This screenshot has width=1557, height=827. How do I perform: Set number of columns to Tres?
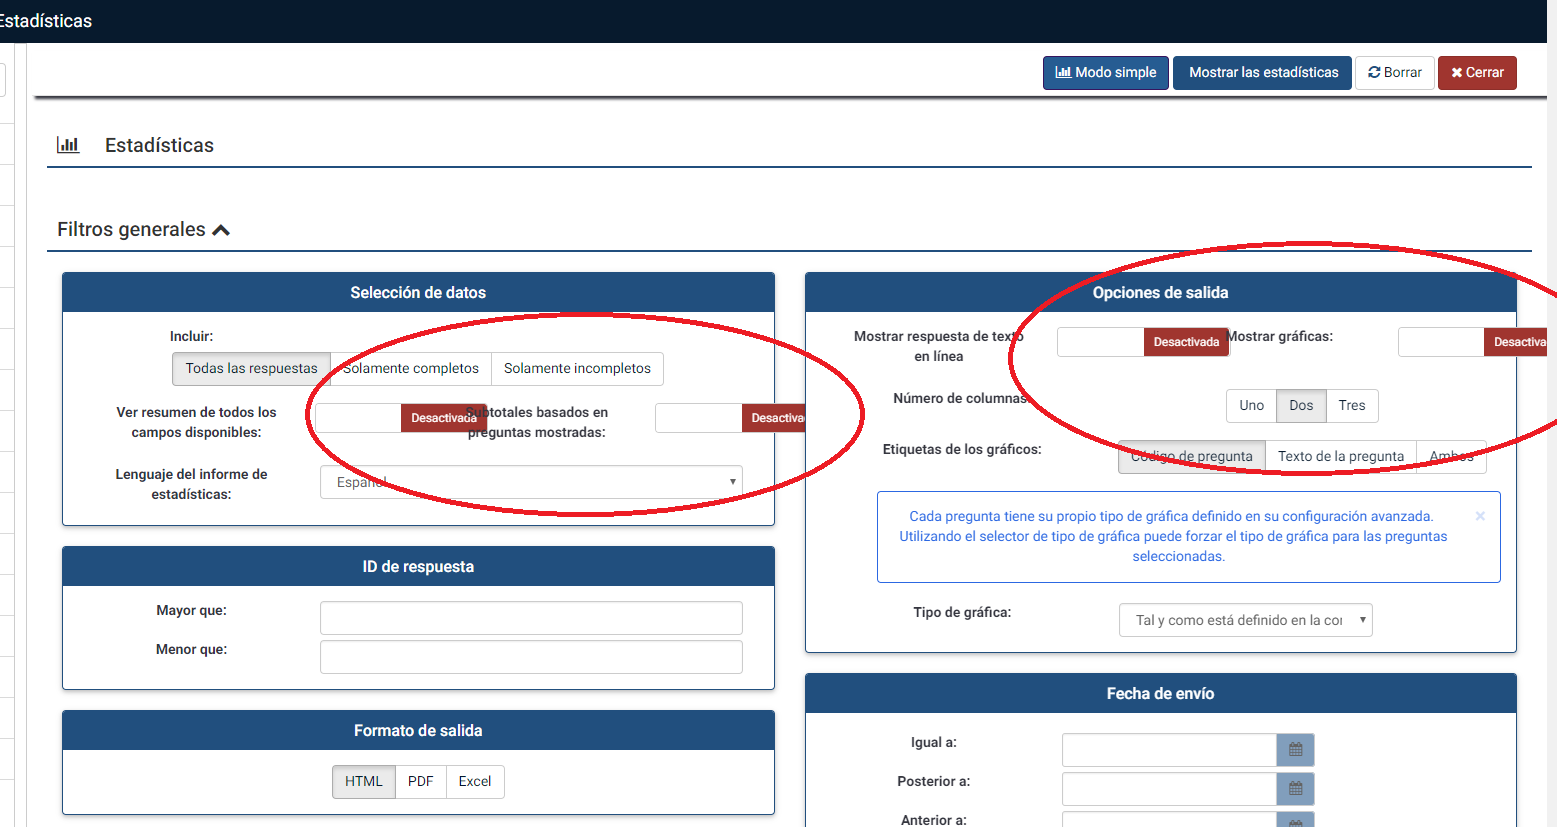(1352, 406)
